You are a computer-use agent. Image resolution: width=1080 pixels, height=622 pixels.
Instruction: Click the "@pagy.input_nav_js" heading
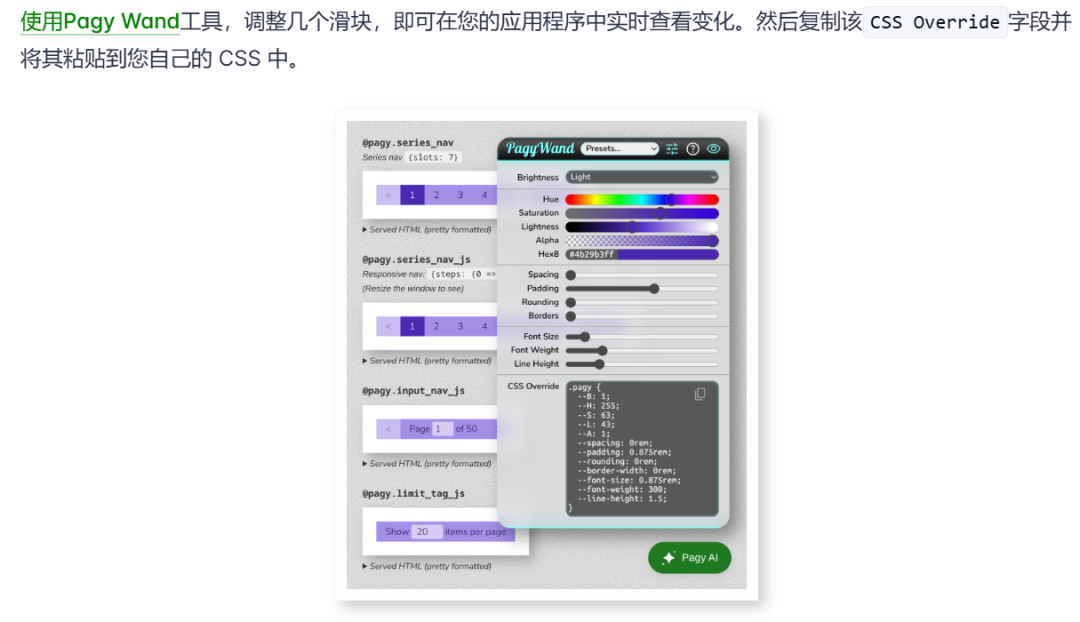point(413,391)
